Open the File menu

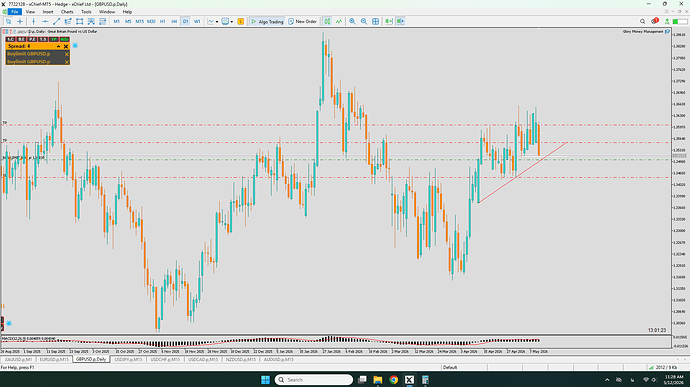(15, 12)
